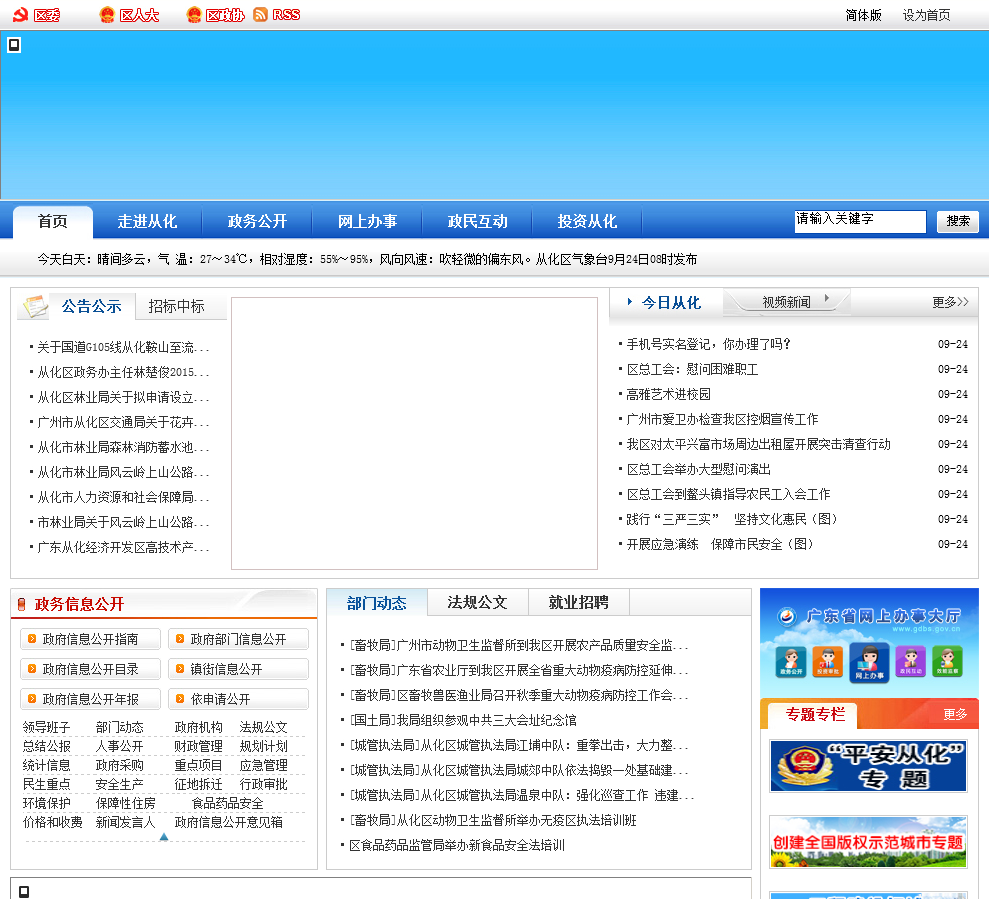Click the blue arrow icon before 今日从化

point(629,302)
